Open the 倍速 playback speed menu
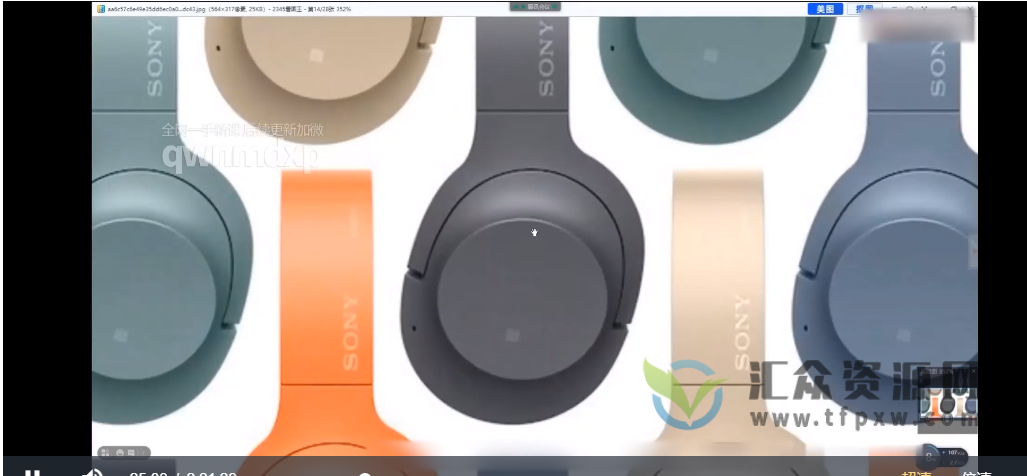 tap(976, 473)
